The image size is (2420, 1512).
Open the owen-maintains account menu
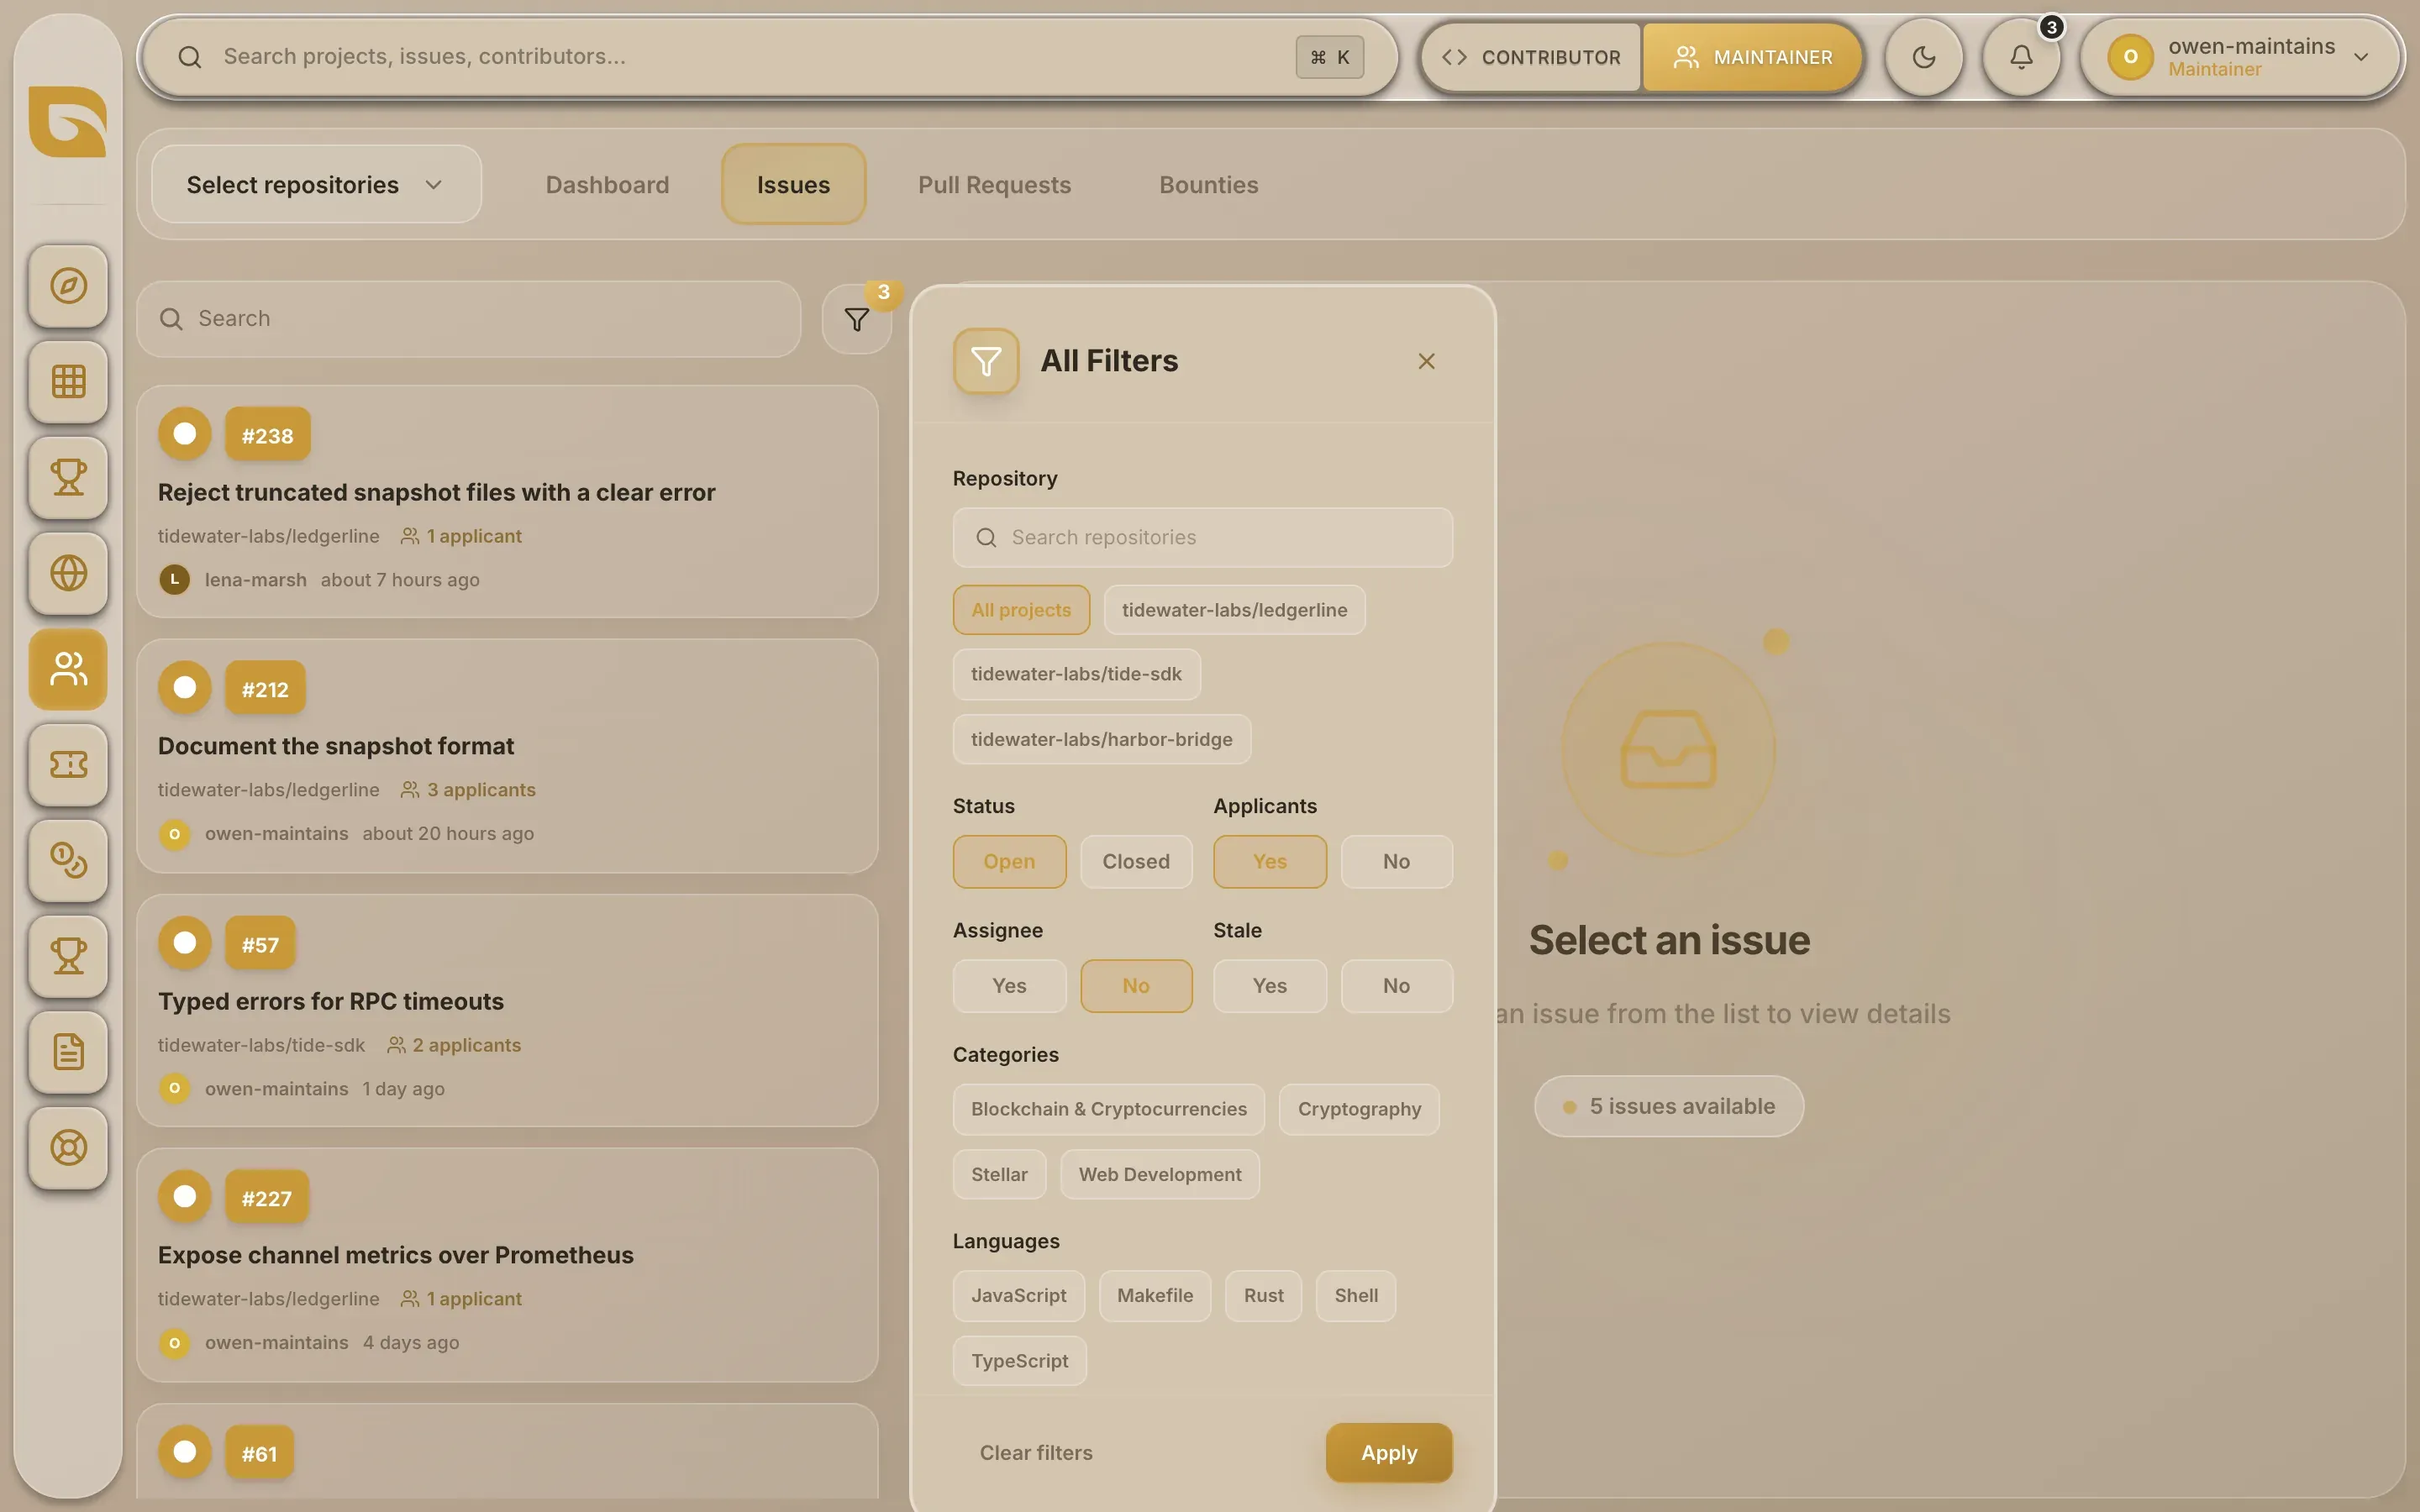pos(2241,57)
